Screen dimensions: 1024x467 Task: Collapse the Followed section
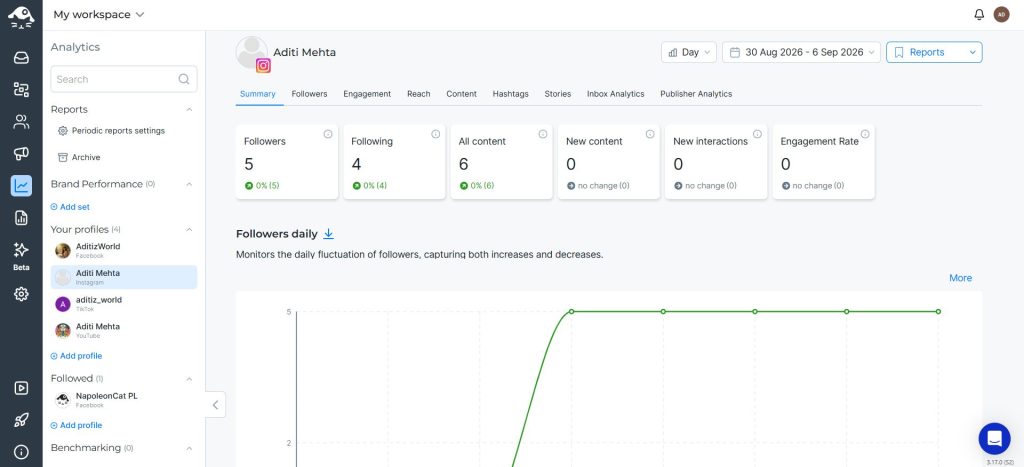189,379
